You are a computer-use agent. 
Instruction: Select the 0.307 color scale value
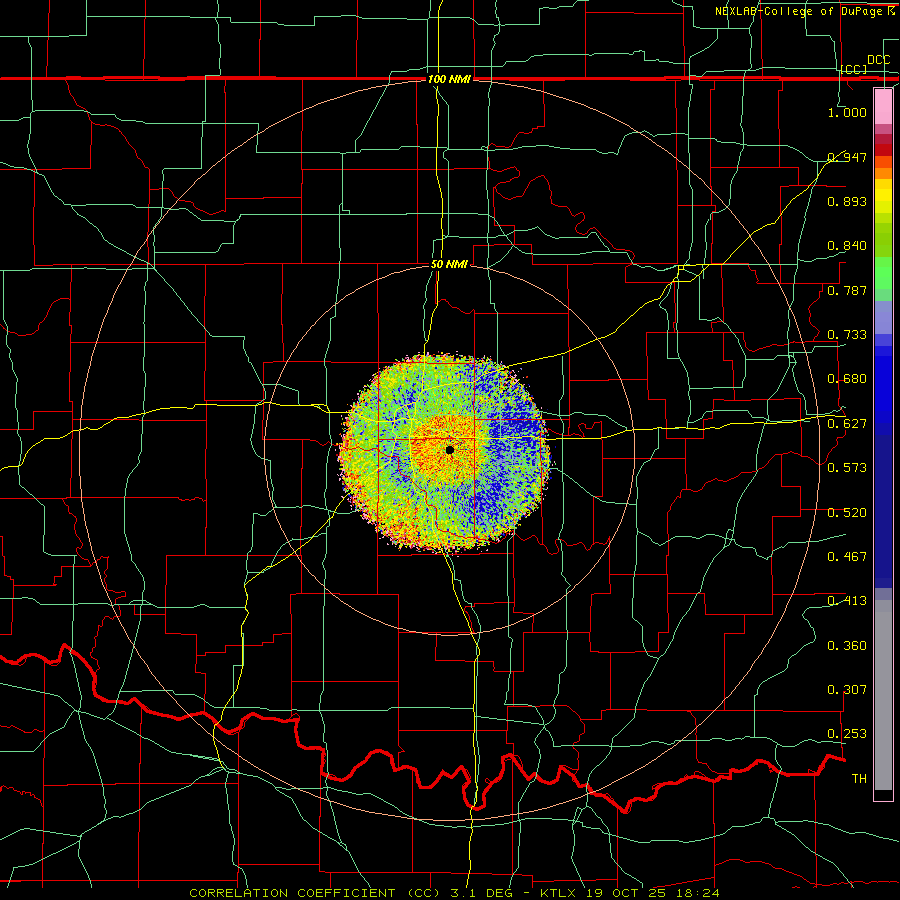pyautogui.click(x=847, y=690)
